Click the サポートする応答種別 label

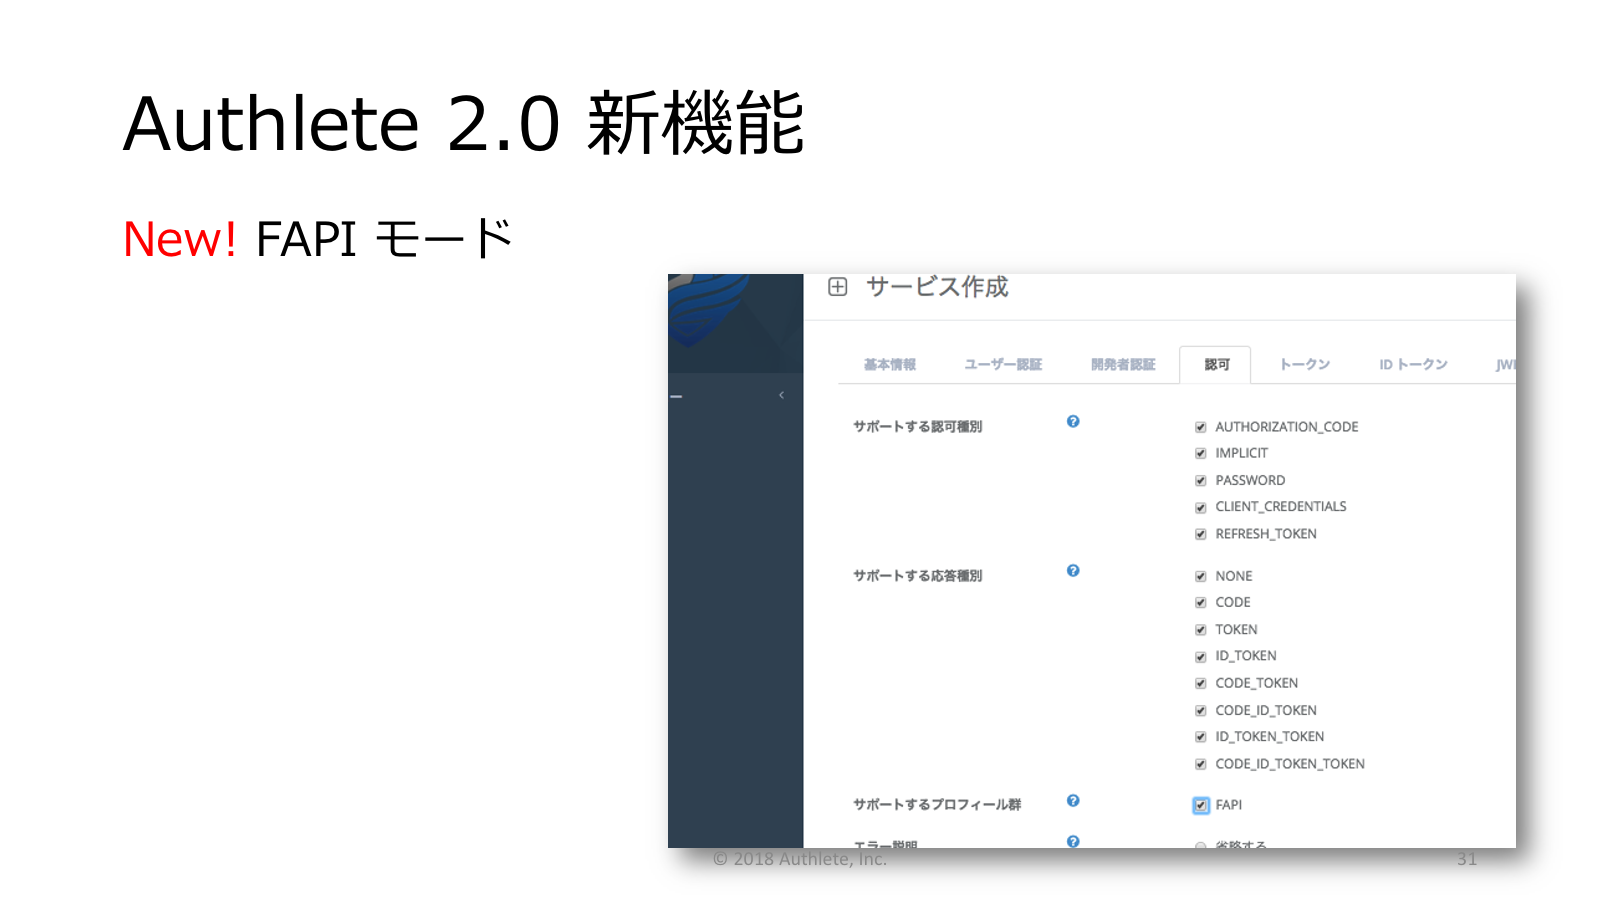917,576
